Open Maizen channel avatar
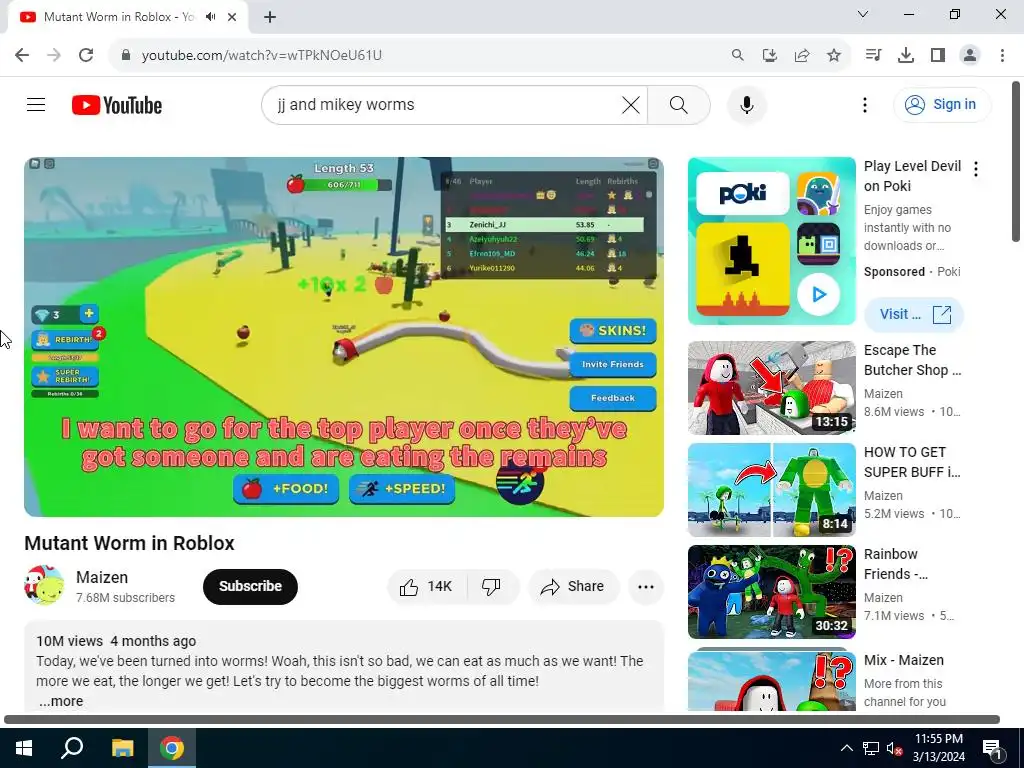Screen dimensions: 1024x768 tap(44, 586)
